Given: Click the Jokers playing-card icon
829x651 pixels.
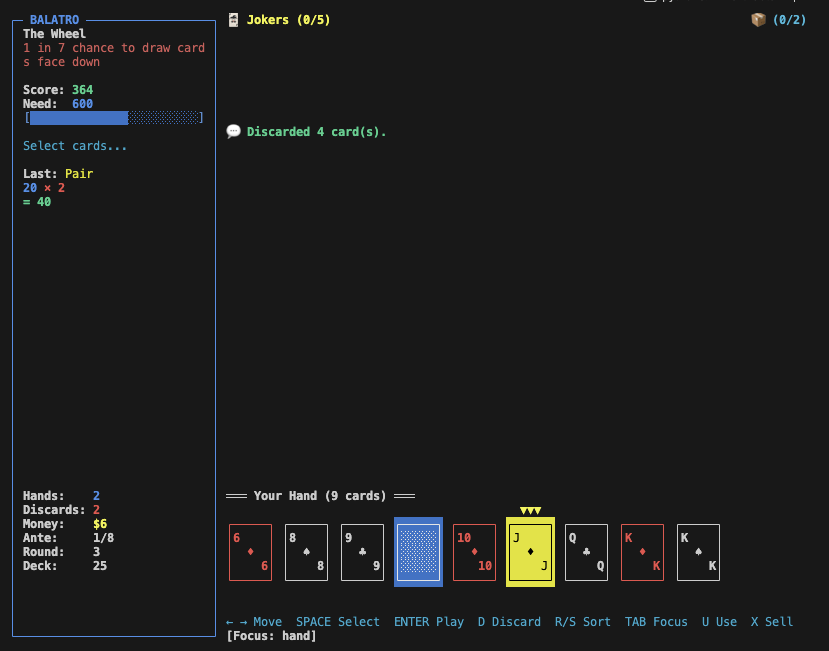Looking at the screenshot, I should tap(233, 18).
